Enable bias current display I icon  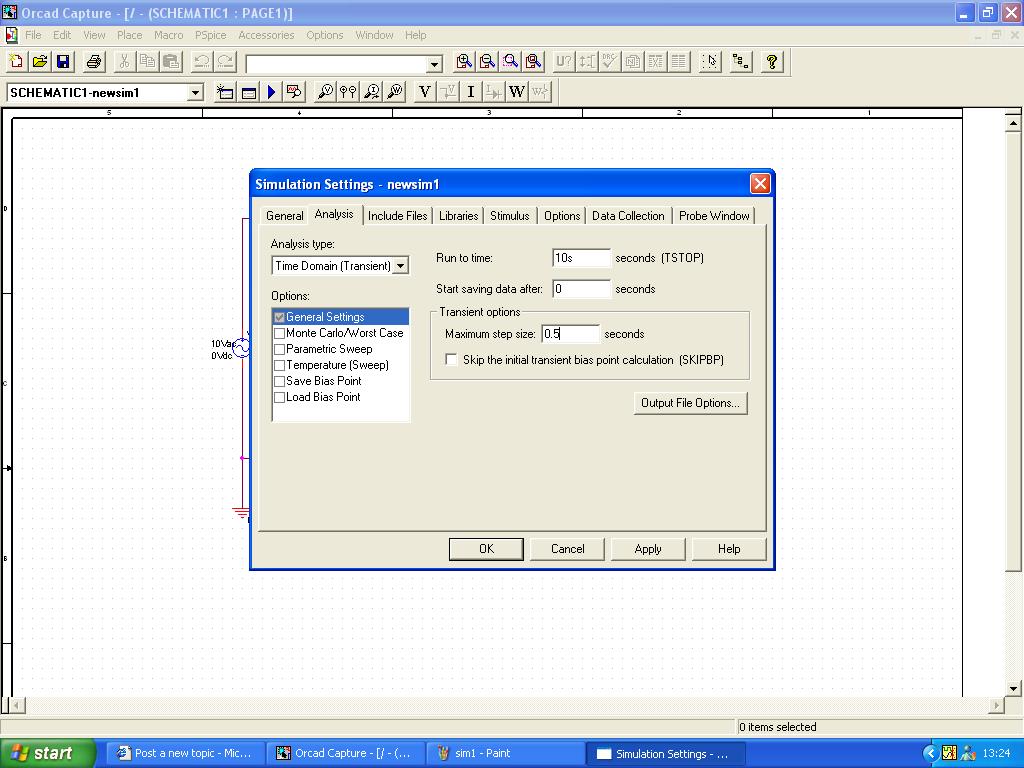click(470, 92)
